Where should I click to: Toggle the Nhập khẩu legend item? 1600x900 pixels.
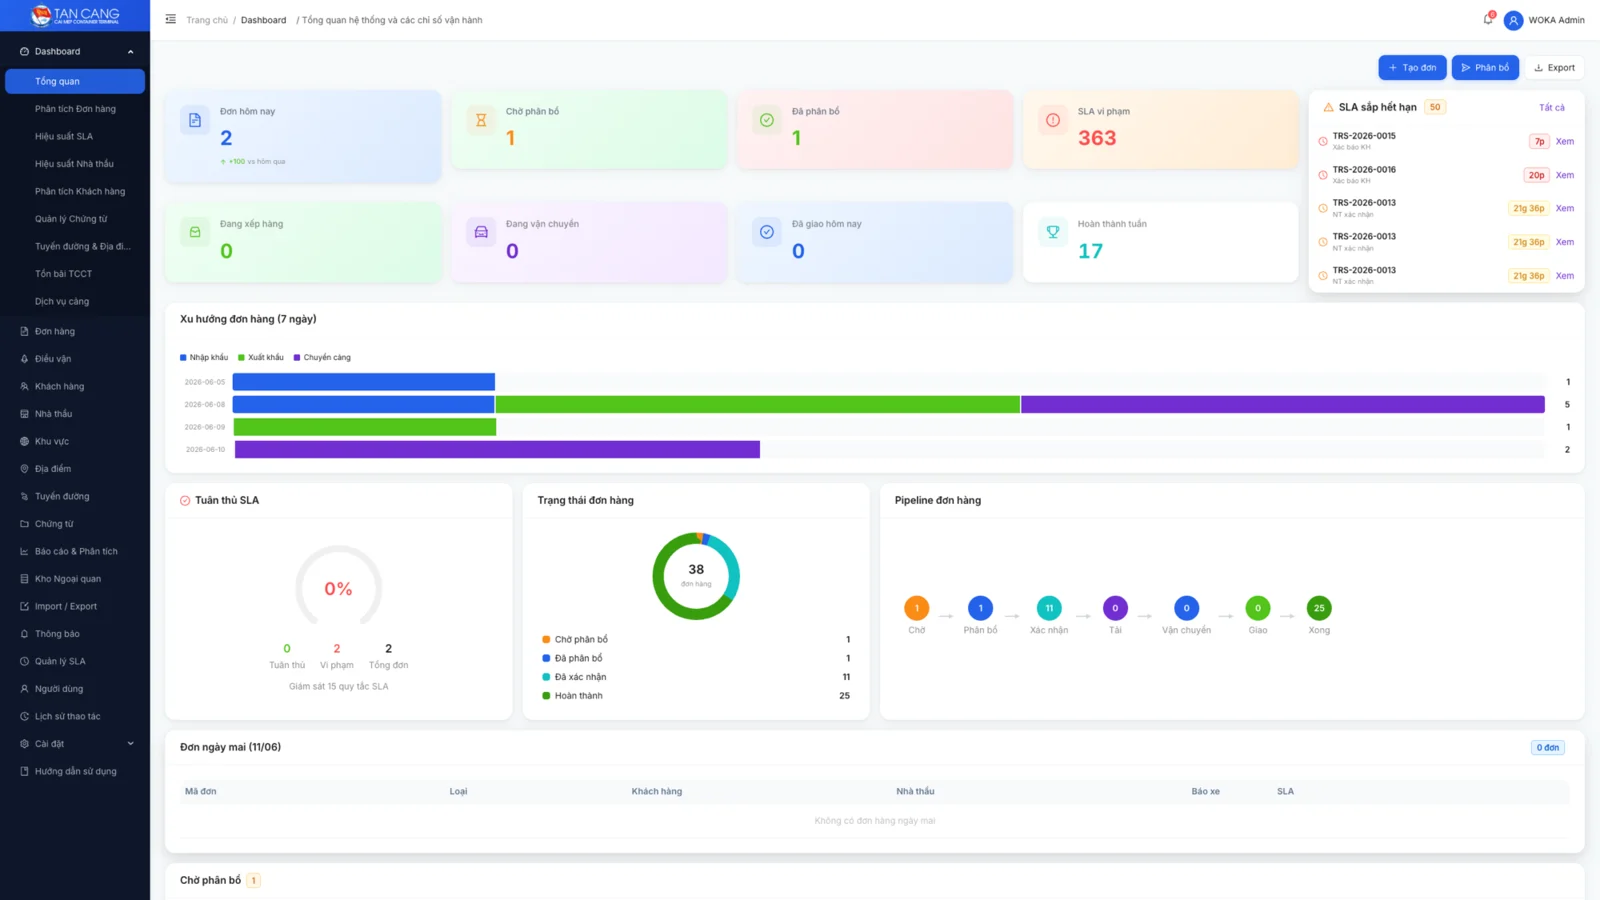pos(204,357)
